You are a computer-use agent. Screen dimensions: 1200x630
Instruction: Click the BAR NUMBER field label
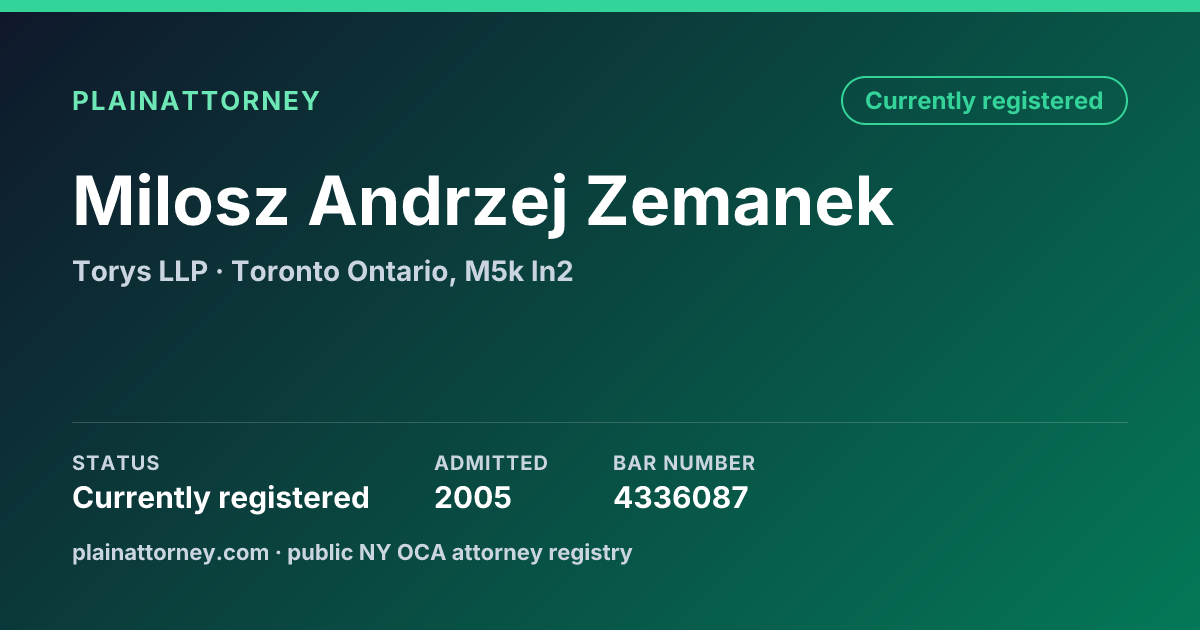(684, 463)
